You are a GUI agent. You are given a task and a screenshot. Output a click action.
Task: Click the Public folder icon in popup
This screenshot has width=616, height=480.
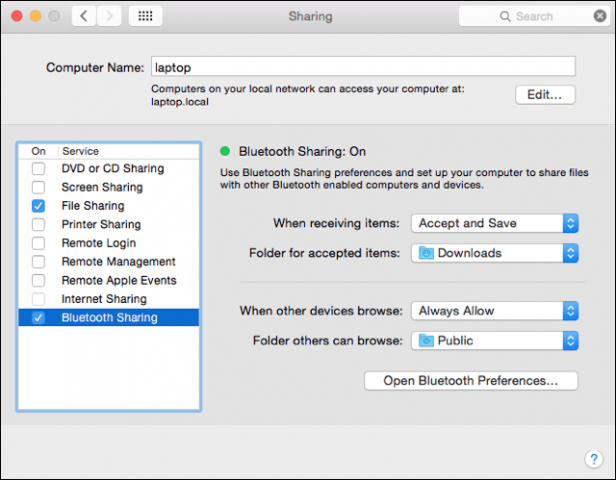pos(426,341)
